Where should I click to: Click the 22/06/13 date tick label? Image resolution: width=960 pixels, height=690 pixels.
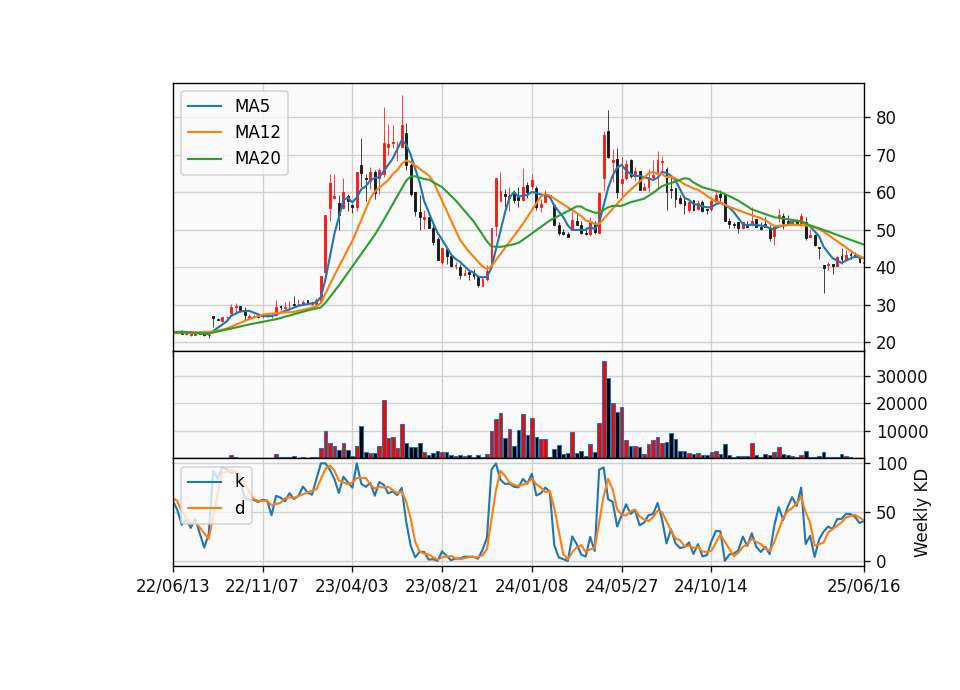[x=173, y=586]
